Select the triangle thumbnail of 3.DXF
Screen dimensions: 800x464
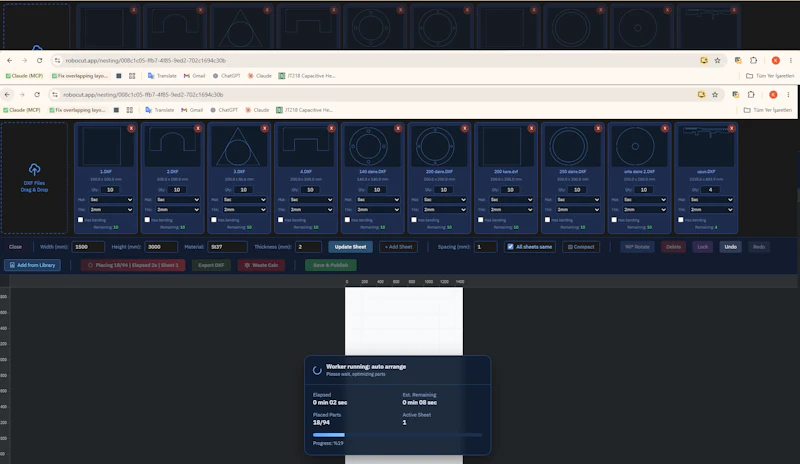pyautogui.click(x=239, y=146)
